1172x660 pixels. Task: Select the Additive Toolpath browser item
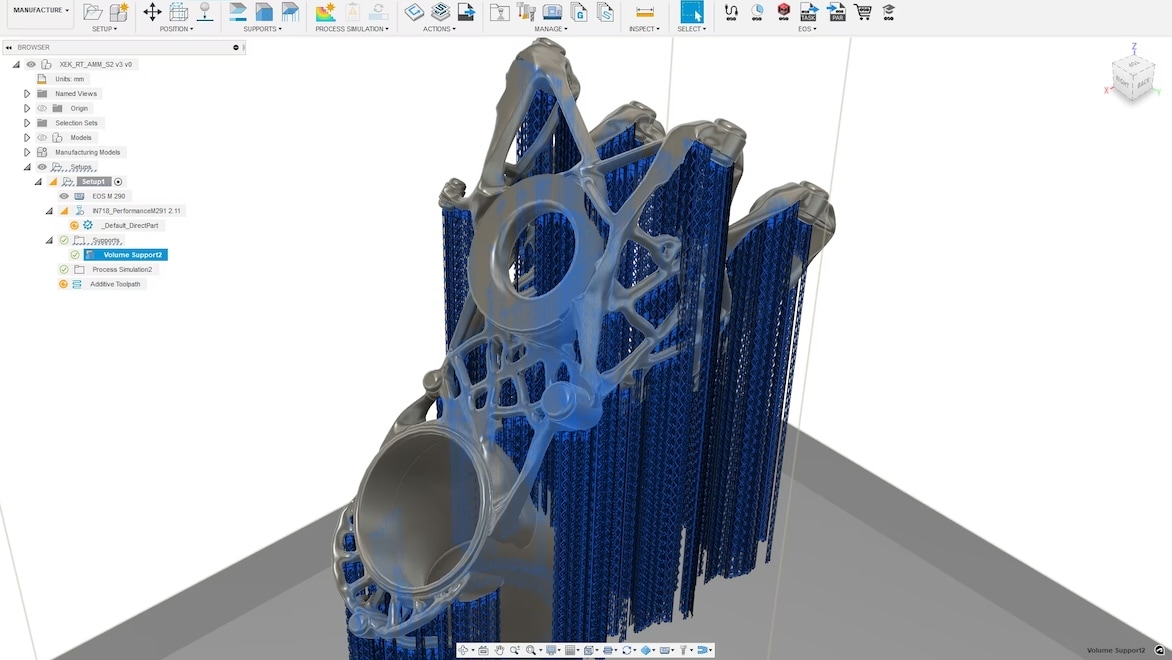114,284
